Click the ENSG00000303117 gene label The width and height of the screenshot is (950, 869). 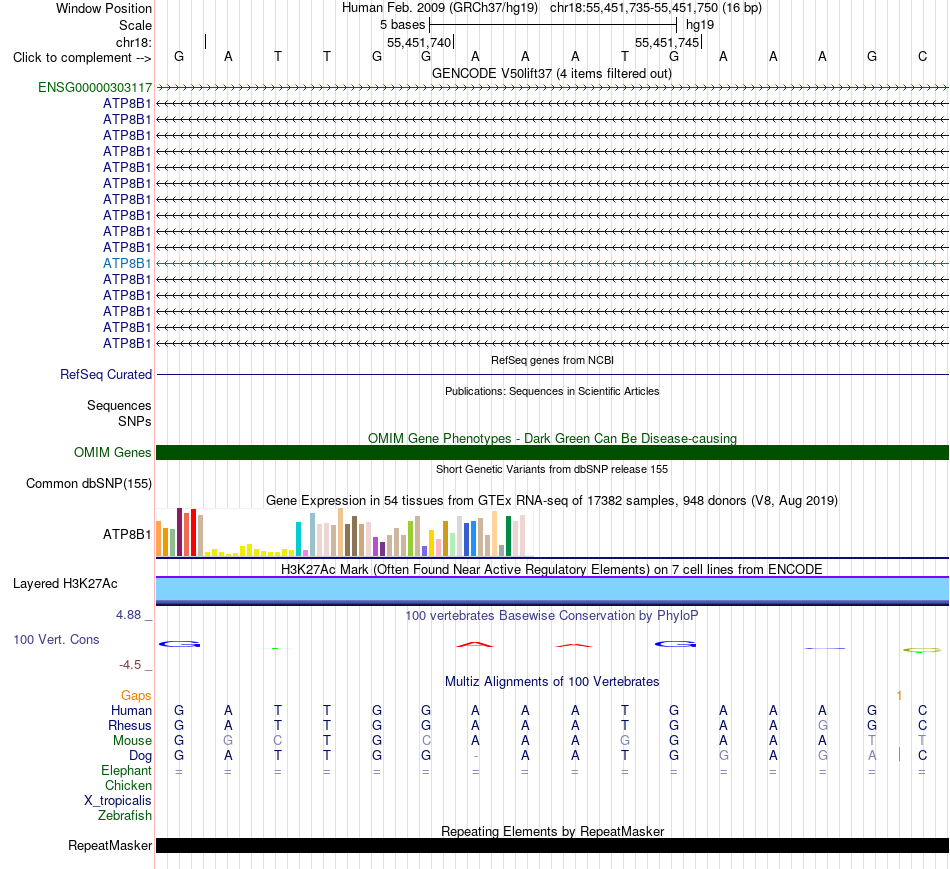[95, 87]
